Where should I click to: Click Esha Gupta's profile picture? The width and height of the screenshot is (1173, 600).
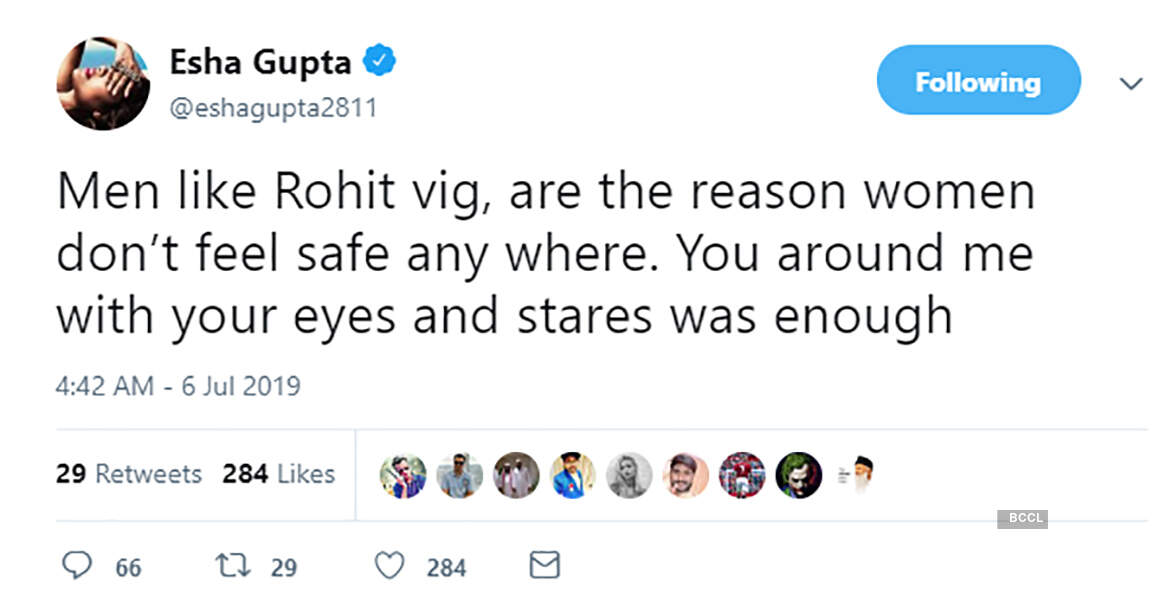coord(103,83)
